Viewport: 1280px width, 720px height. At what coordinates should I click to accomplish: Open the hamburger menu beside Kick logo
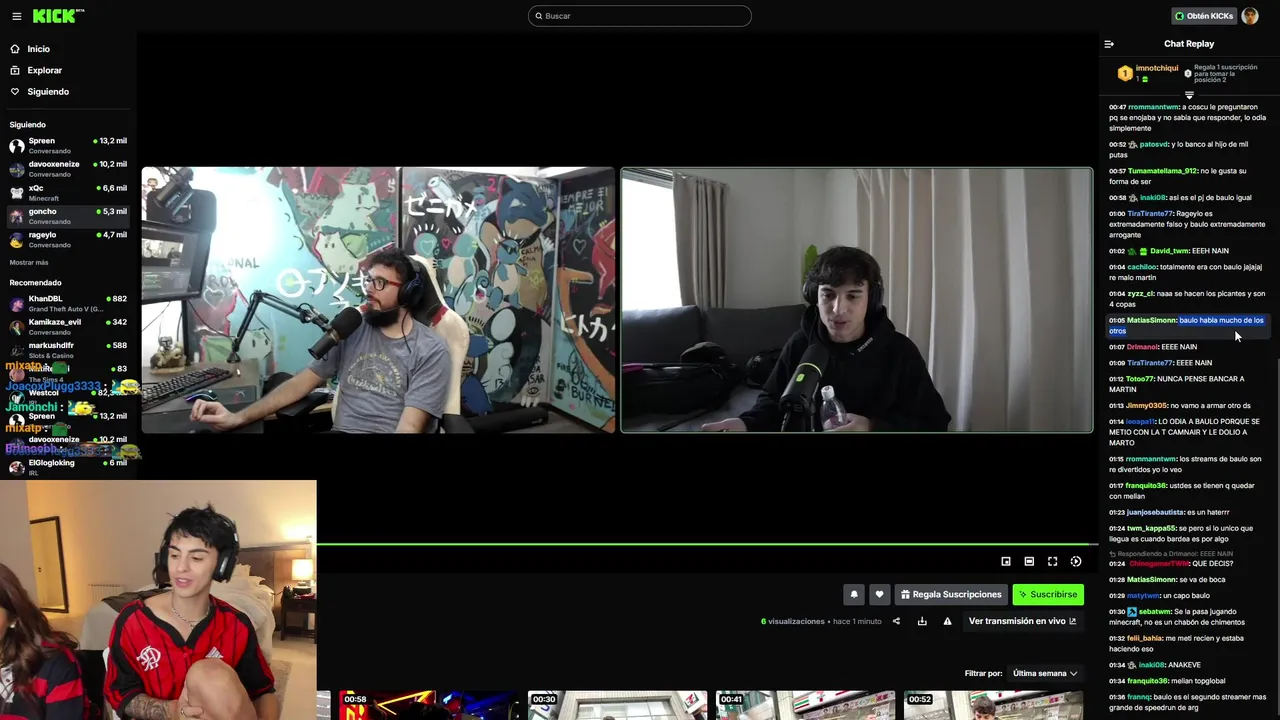(16, 16)
